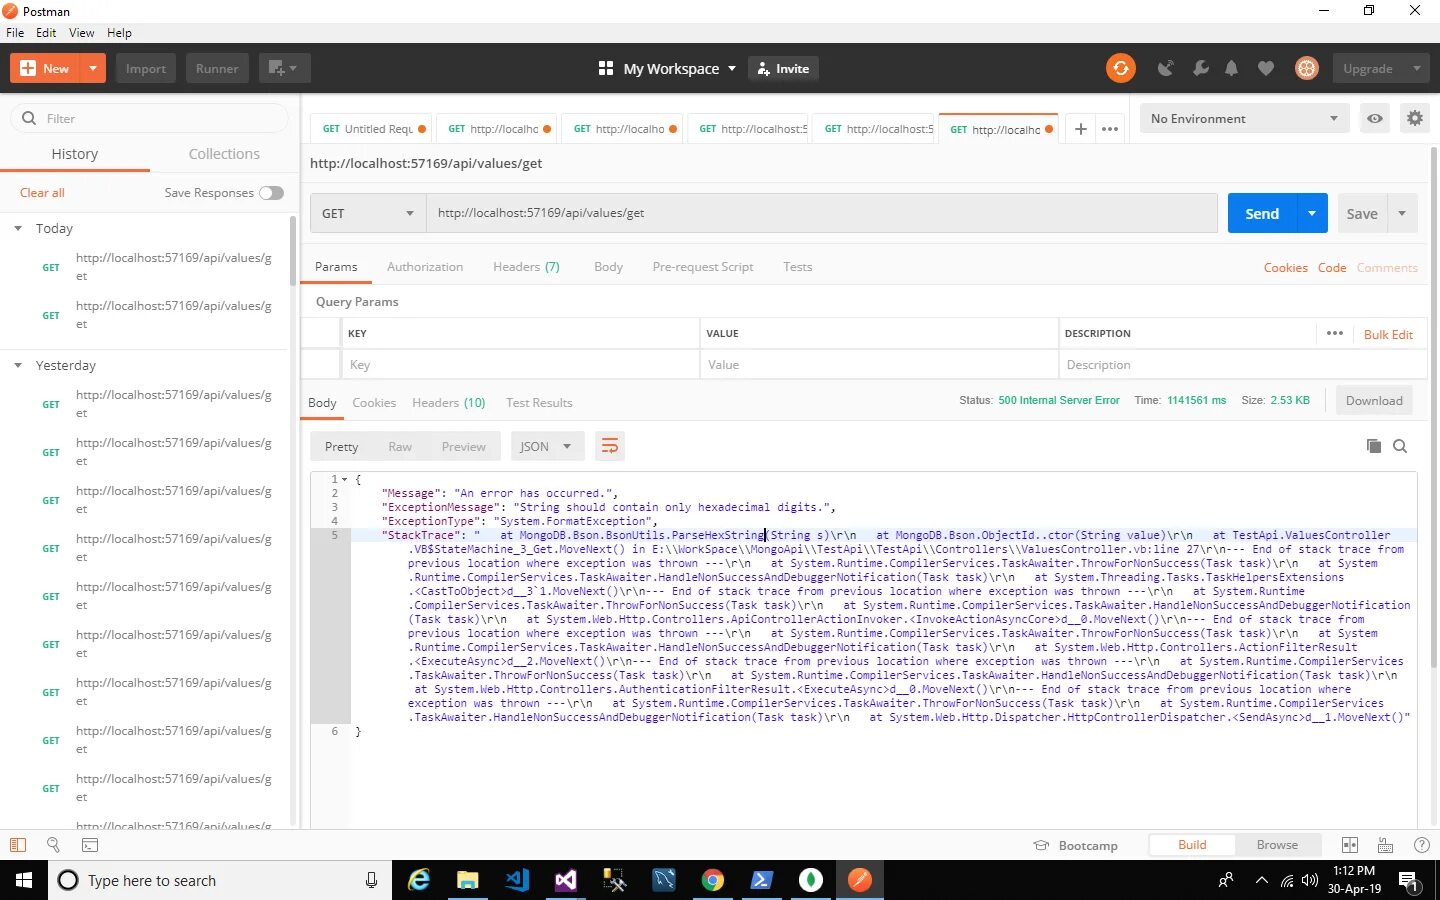Open the Save button dropdown arrow
Viewport: 1440px width, 900px height.
[x=1402, y=213]
